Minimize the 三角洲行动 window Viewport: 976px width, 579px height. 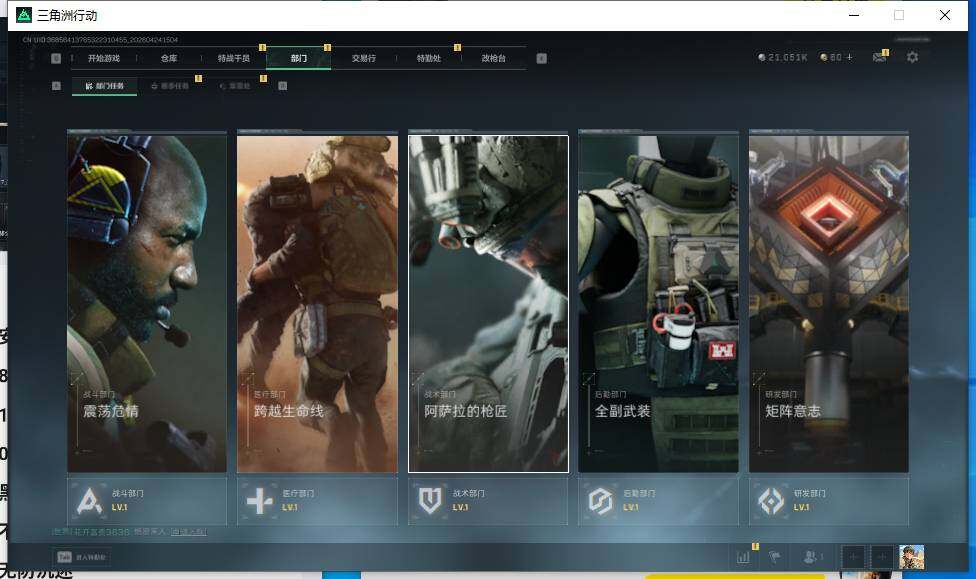tap(854, 15)
